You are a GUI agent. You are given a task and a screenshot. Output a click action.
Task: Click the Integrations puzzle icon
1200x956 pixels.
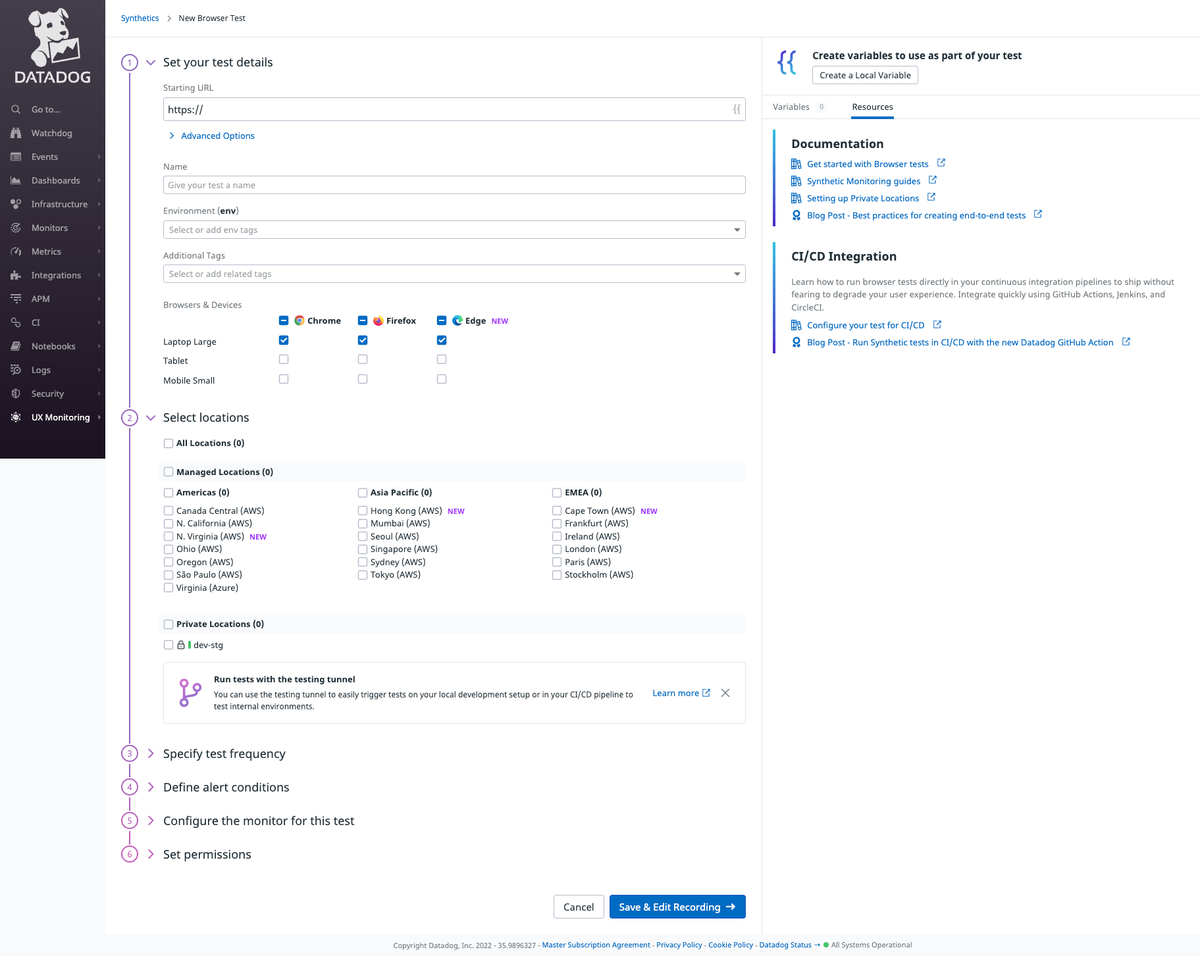15,275
